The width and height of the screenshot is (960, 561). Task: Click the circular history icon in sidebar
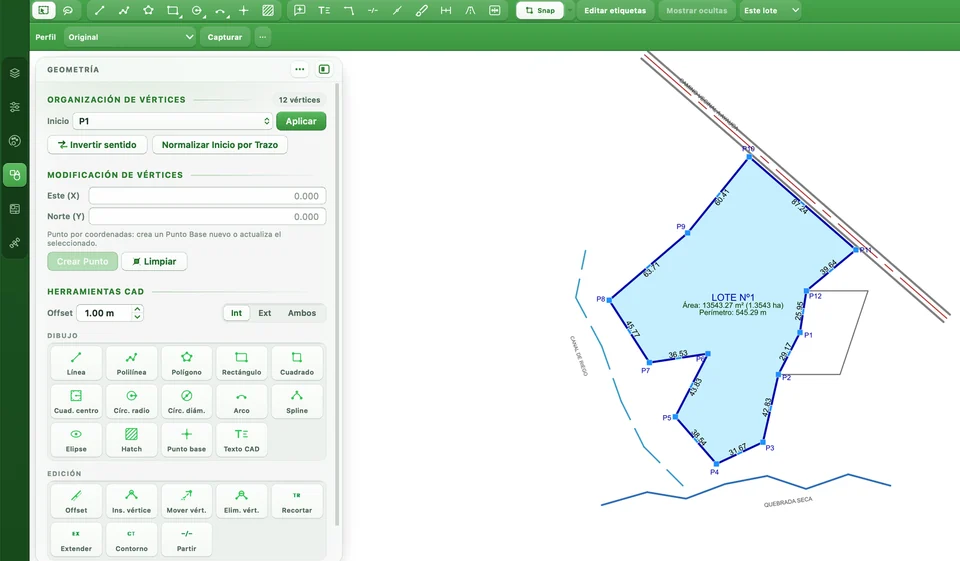point(15,141)
